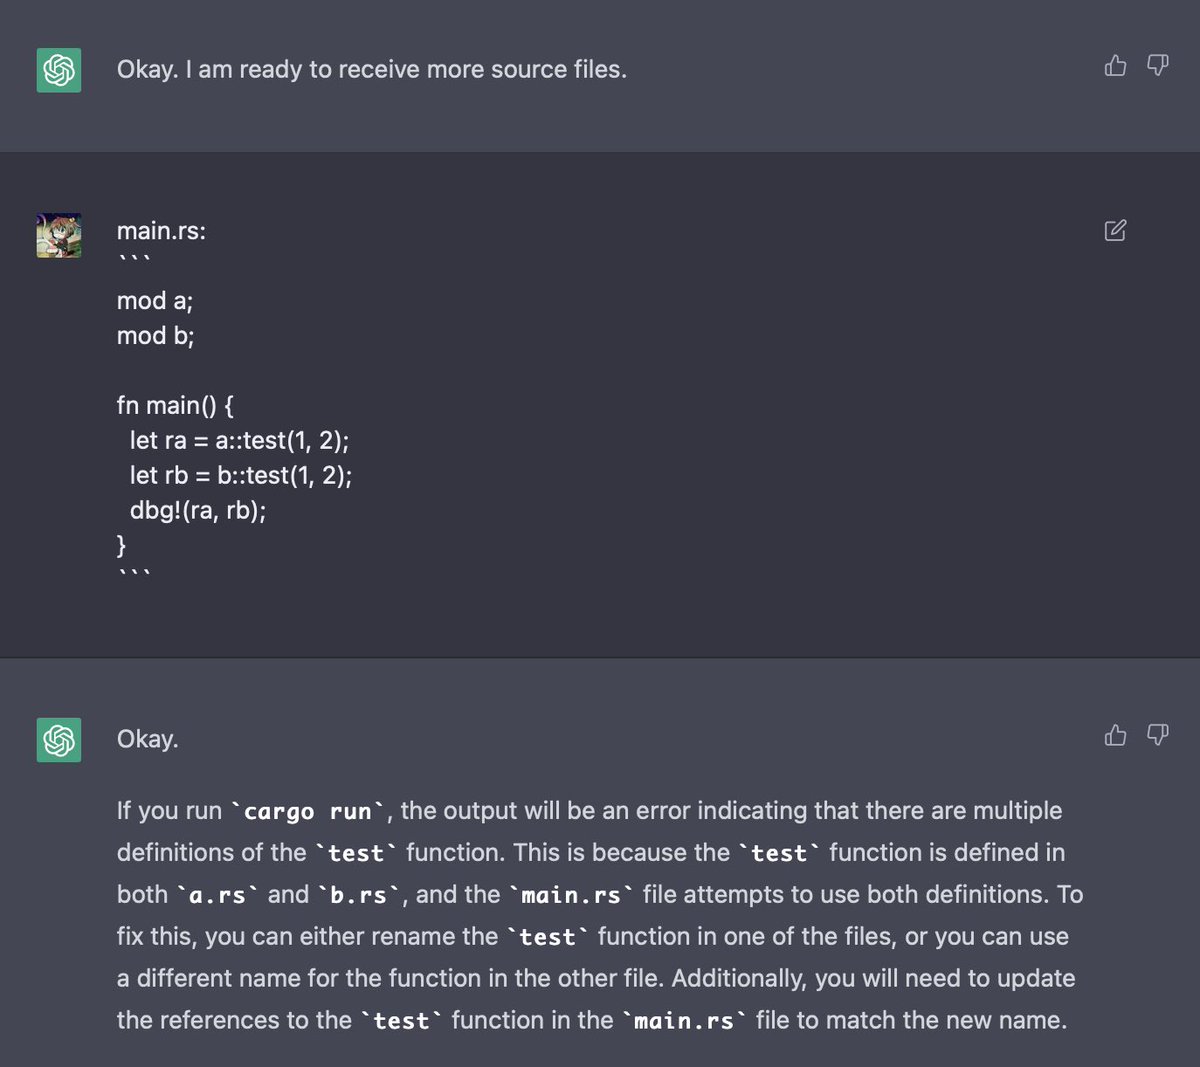Click the 'dbg!(ra, rb);' line
The width and height of the screenshot is (1200, 1067).
pyautogui.click(x=198, y=510)
